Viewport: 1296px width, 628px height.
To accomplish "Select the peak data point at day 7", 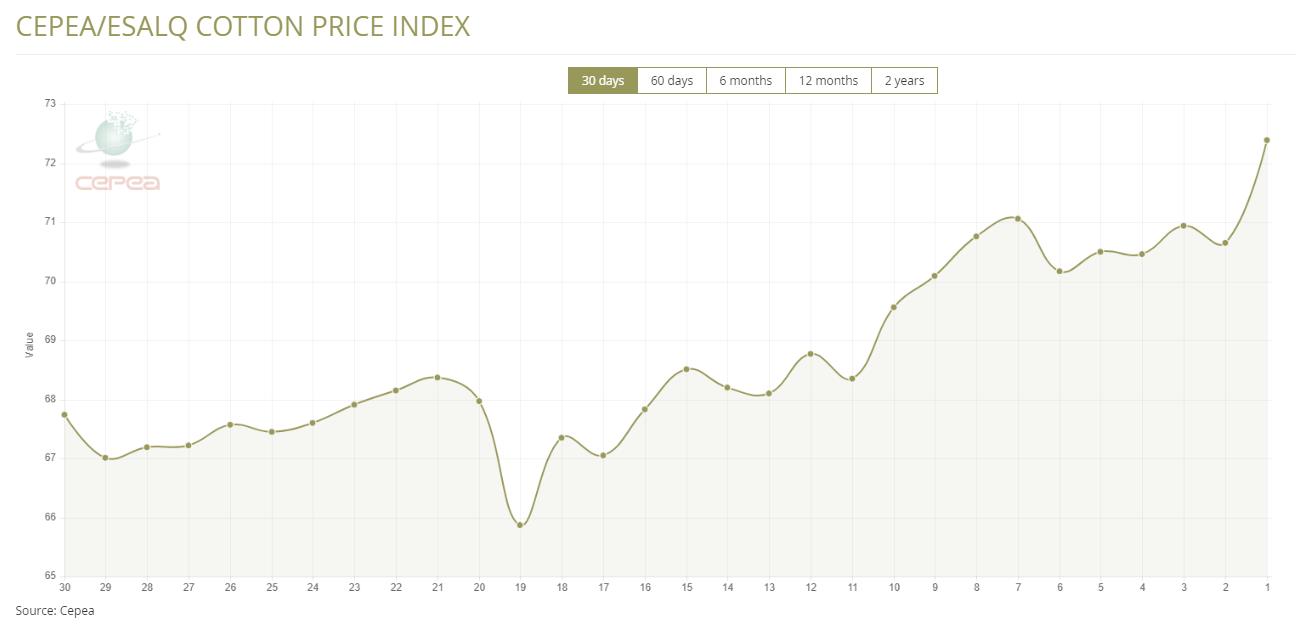I will [x=1018, y=218].
